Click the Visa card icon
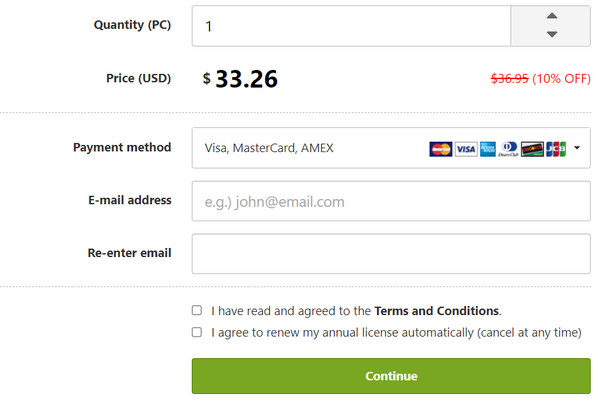The image size is (600, 402). click(x=465, y=149)
